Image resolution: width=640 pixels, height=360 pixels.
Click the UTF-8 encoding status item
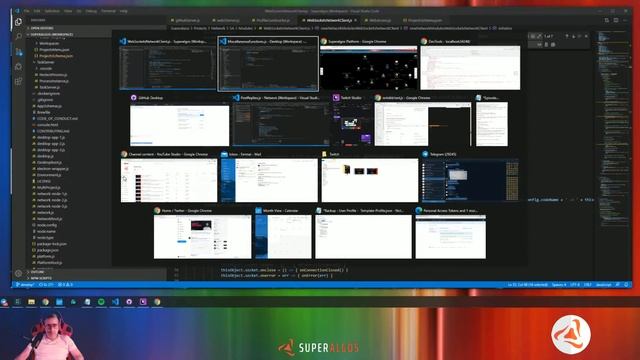tap(575, 284)
